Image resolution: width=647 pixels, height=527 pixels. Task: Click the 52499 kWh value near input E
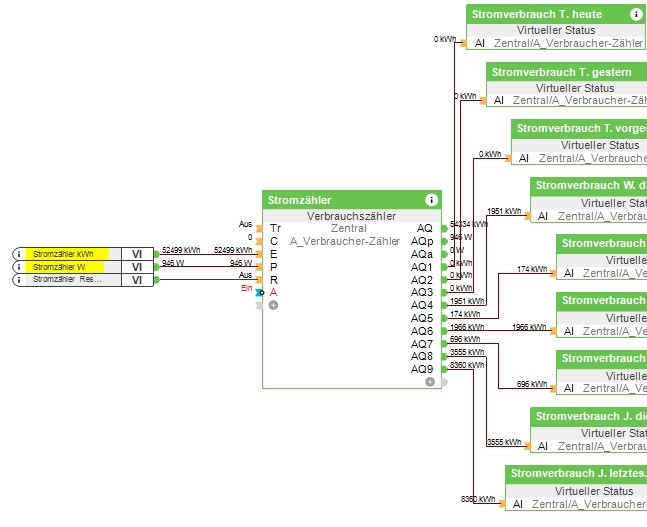(x=233, y=250)
